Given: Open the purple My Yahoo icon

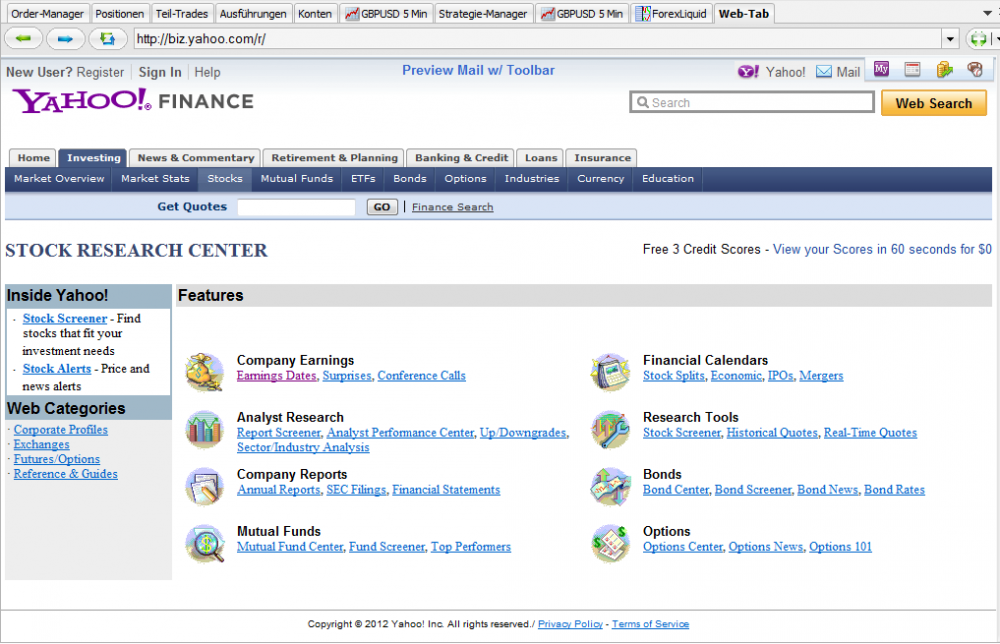Looking at the screenshot, I should tap(881, 69).
